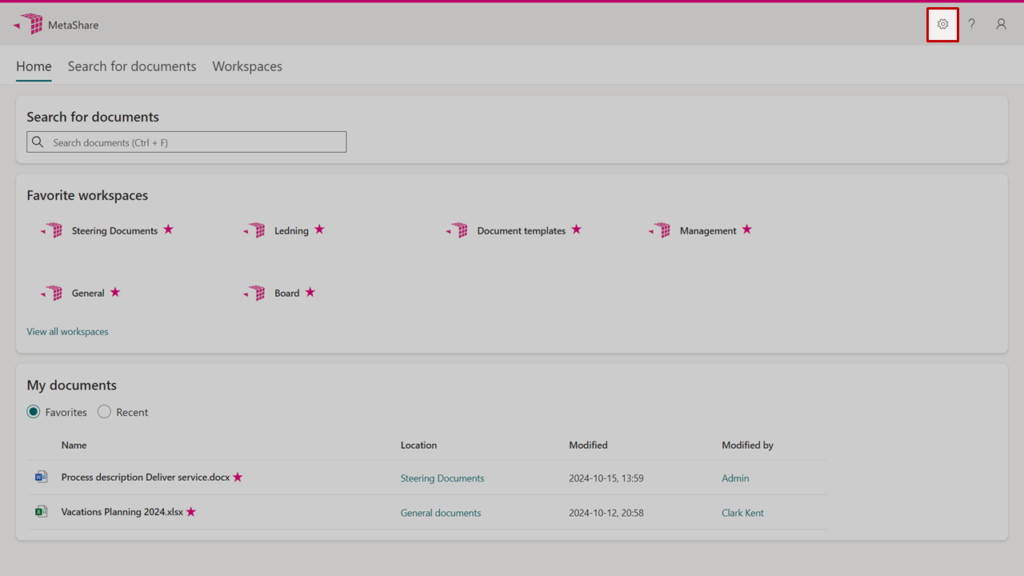The height and width of the screenshot is (576, 1024).
Task: Select the Favorites radio button
Action: [x=34, y=412]
